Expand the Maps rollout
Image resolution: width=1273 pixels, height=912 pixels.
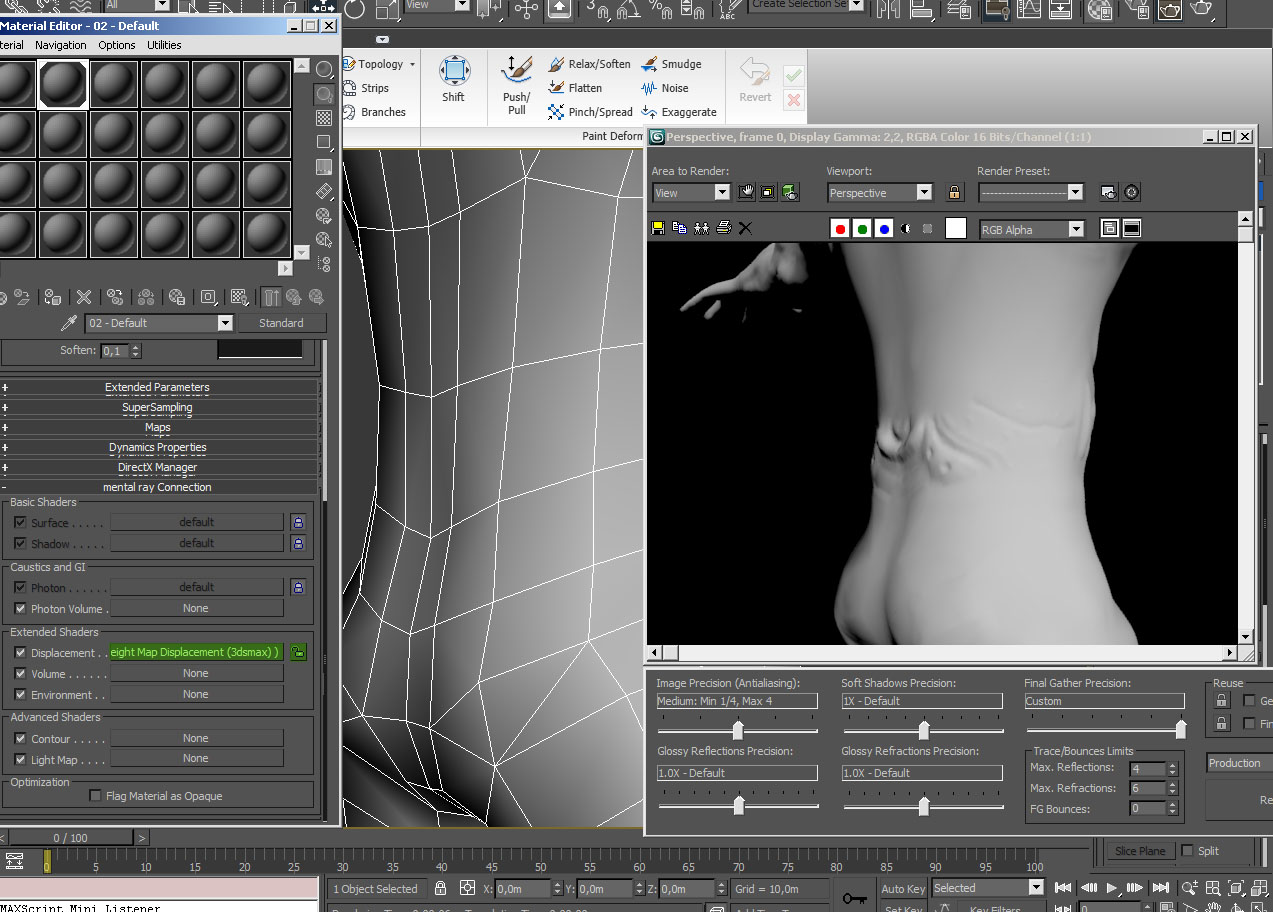157,427
